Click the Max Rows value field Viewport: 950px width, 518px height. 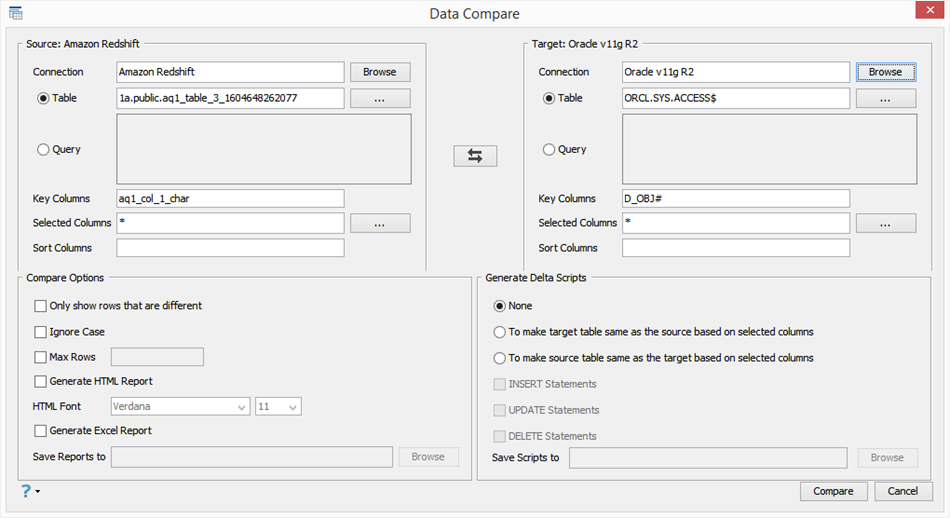tap(158, 357)
